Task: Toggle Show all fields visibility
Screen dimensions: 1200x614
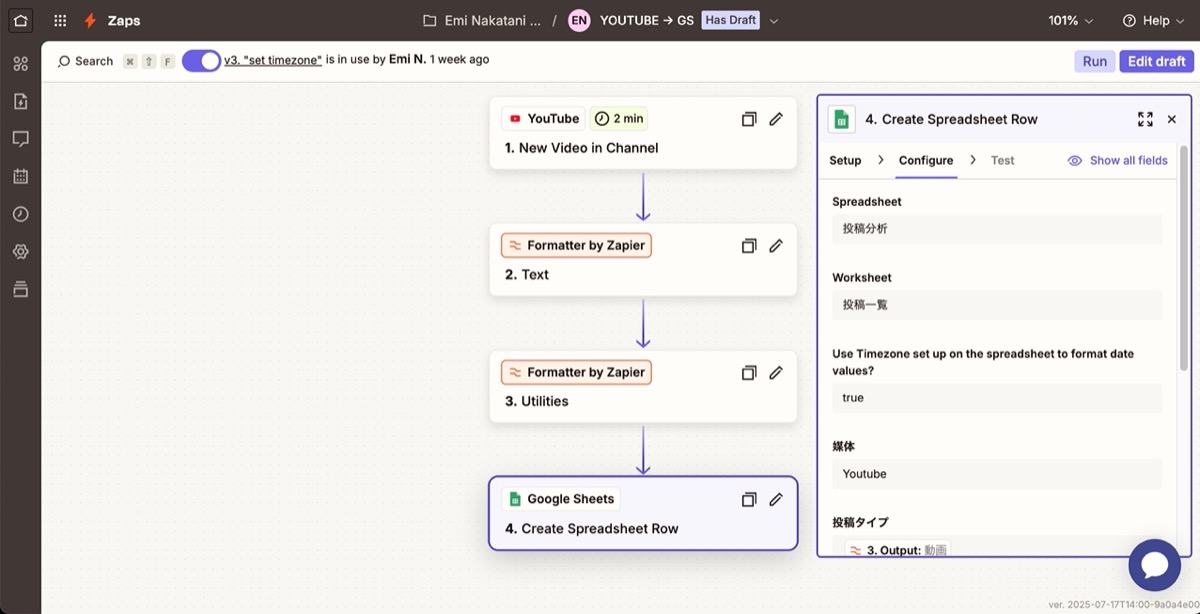Action: [1117, 160]
